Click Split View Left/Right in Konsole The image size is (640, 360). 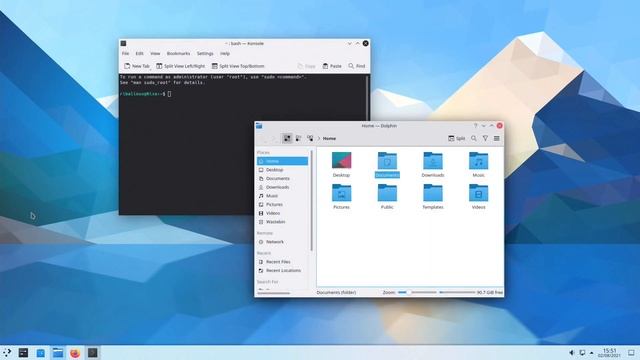click(180, 66)
